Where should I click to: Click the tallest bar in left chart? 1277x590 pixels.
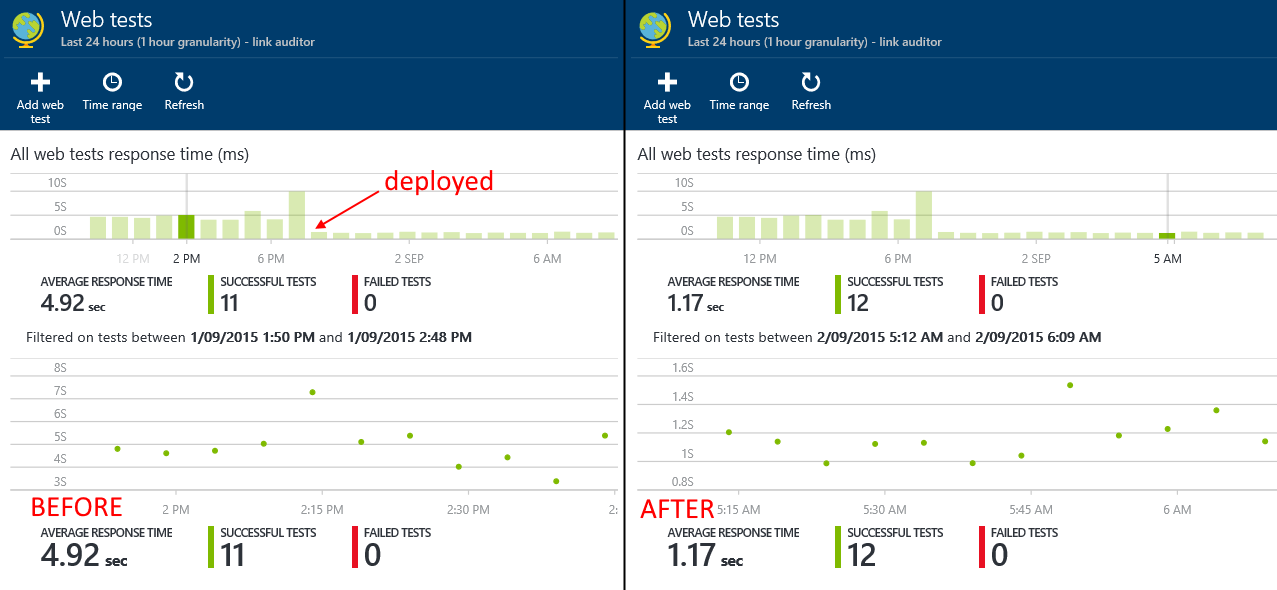(x=297, y=215)
